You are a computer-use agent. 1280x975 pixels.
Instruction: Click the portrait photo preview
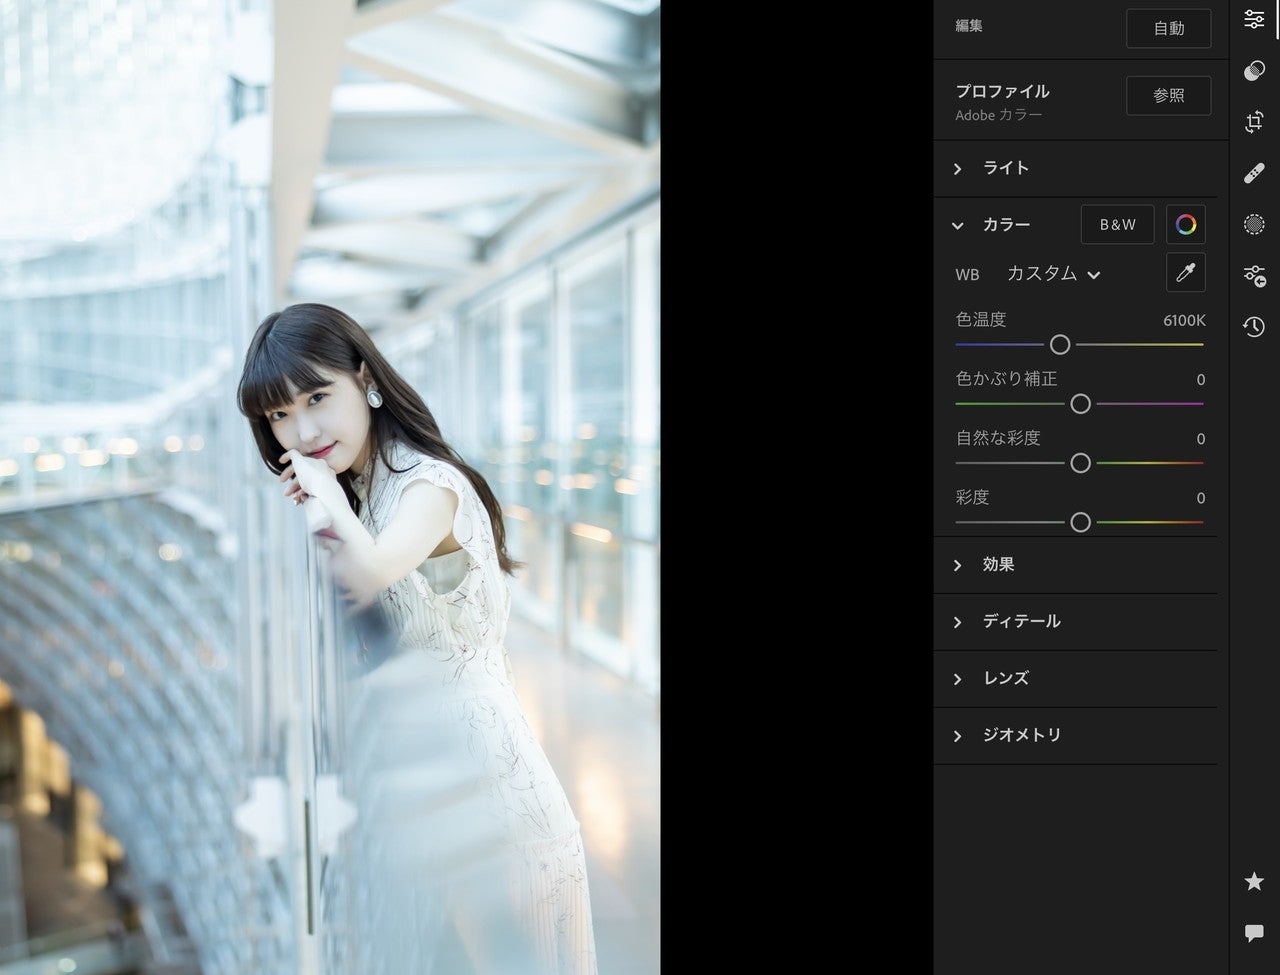(x=330, y=487)
